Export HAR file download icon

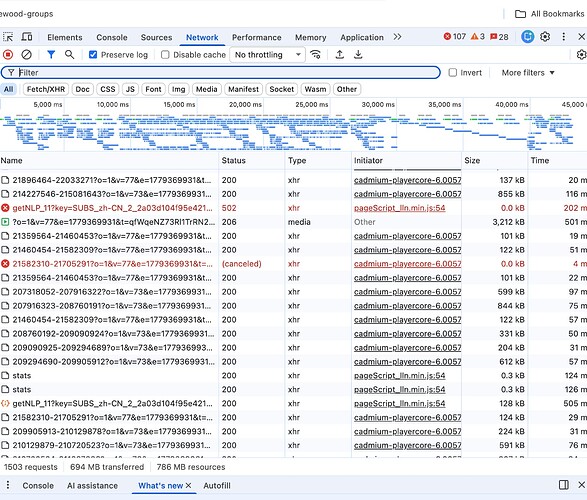pyautogui.click(x=358, y=55)
